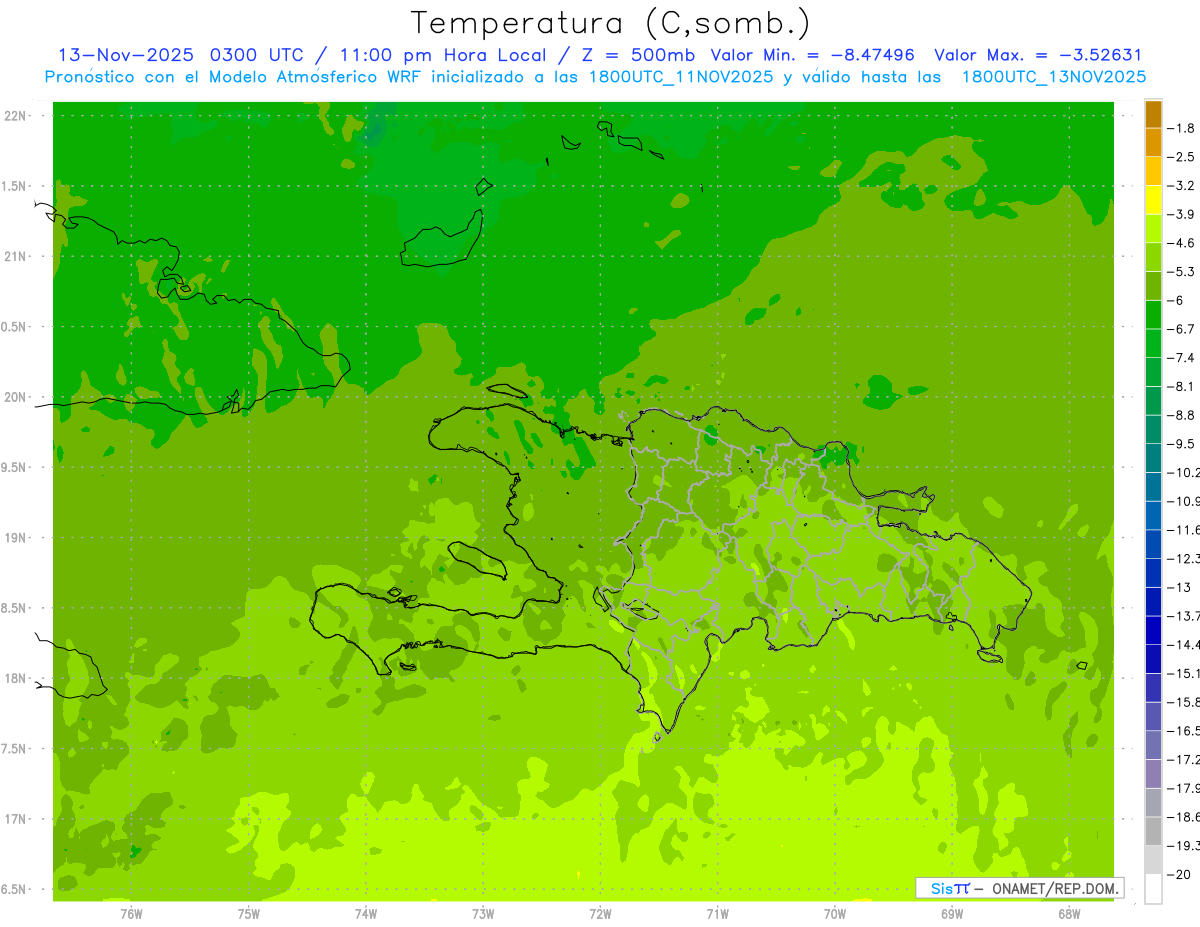
Task: Click the '69W' longitude label
Action: pyautogui.click(x=952, y=913)
